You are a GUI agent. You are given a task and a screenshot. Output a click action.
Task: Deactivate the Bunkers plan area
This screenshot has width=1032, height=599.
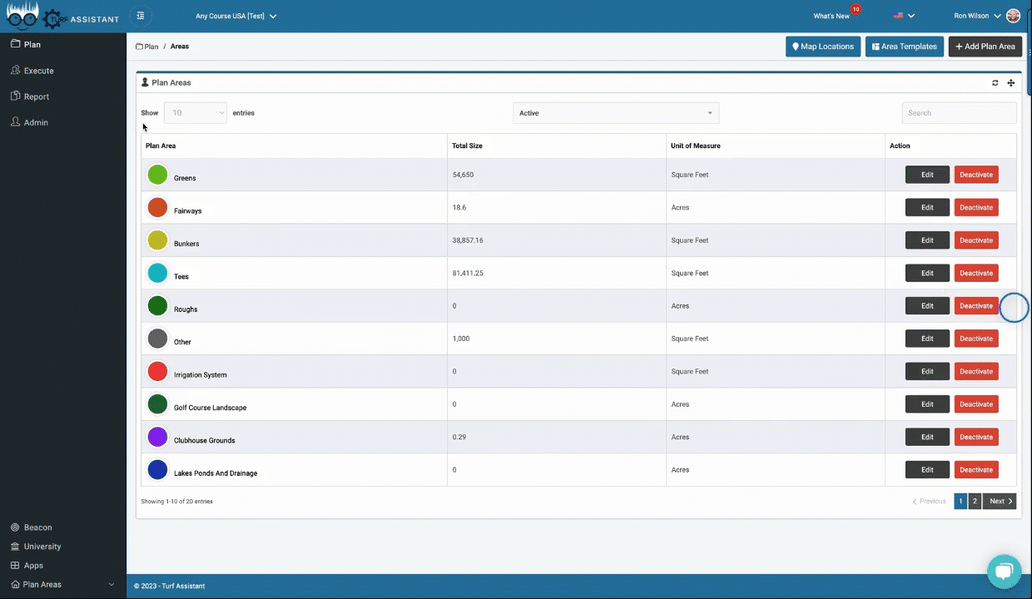tap(976, 240)
